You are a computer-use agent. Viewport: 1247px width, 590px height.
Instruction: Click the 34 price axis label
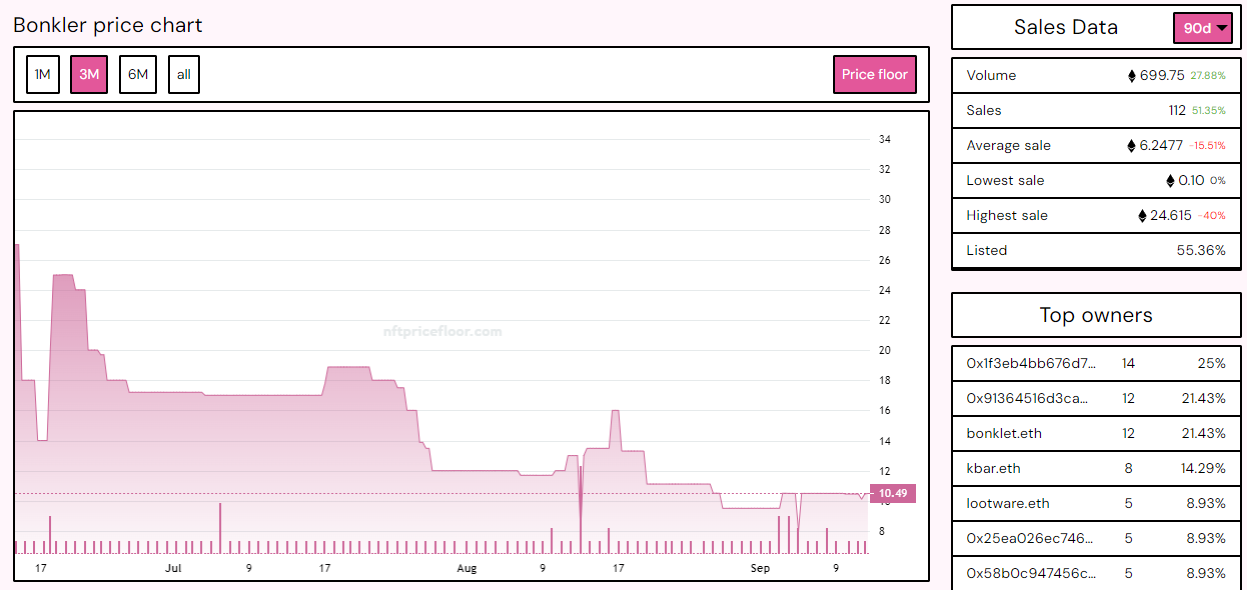(884, 139)
